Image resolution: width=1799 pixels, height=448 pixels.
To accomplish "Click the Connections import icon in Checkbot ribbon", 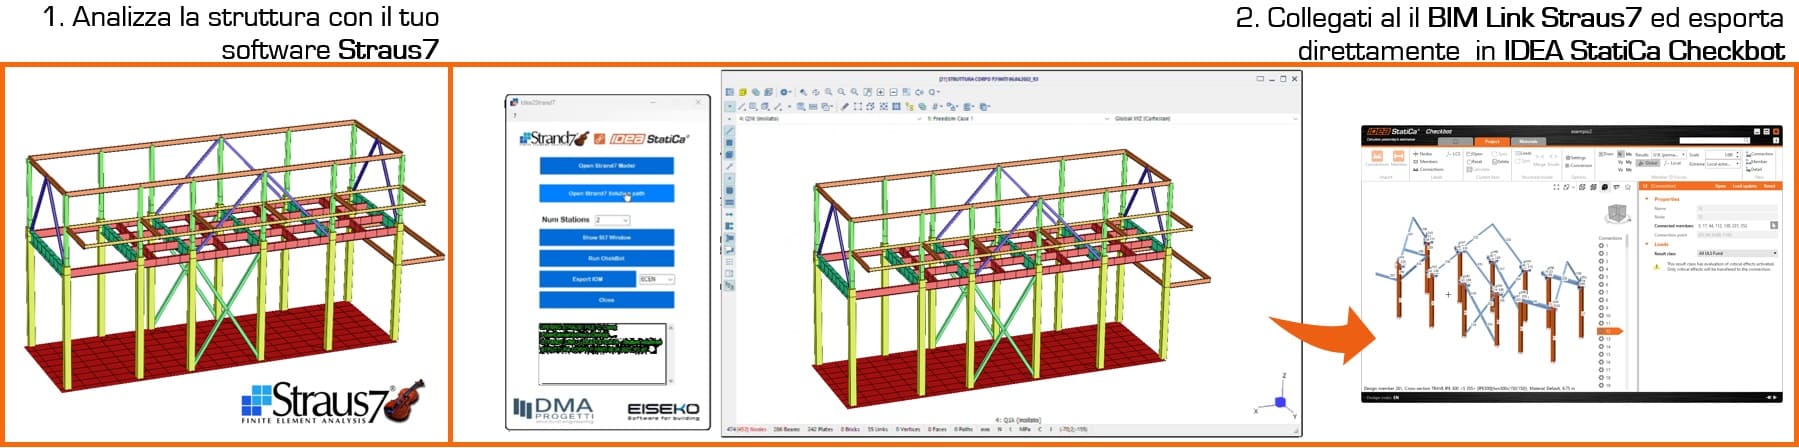I will (1377, 157).
